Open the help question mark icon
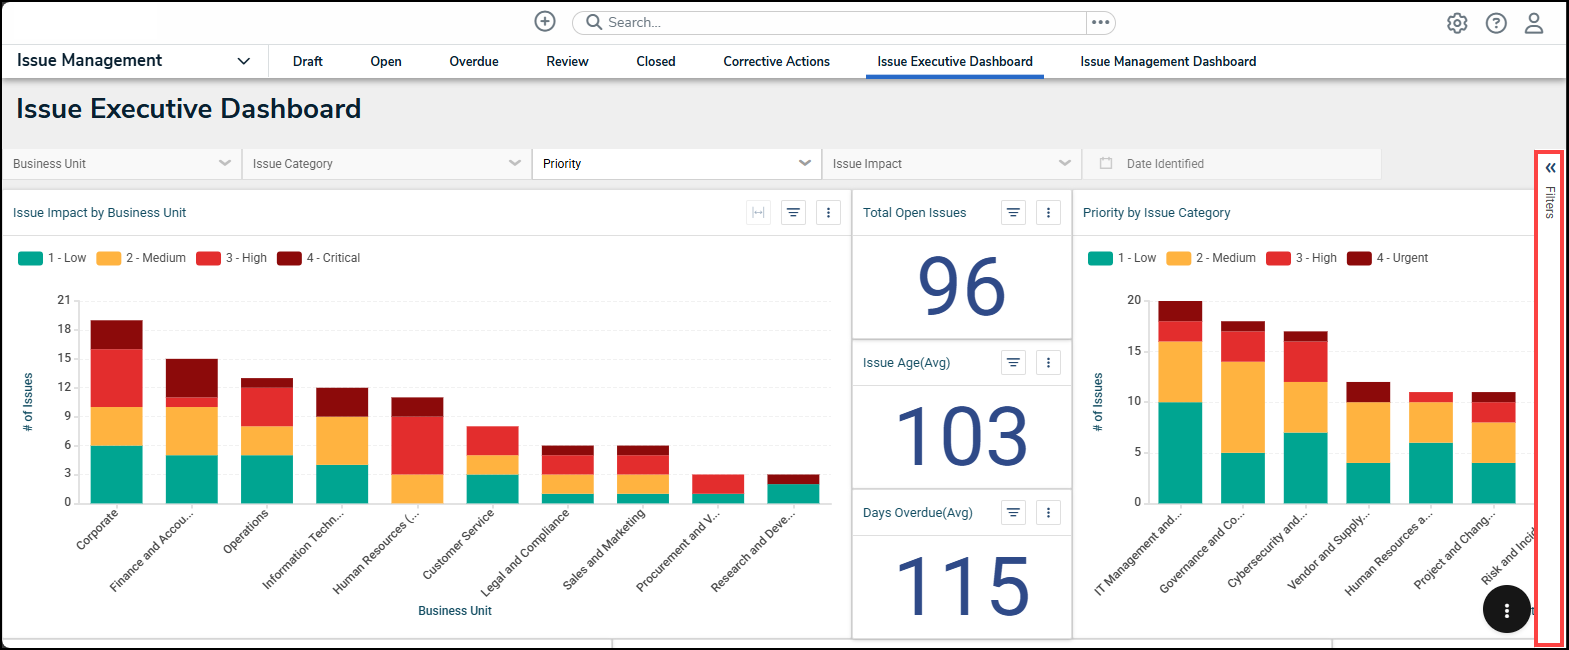 pos(1496,23)
